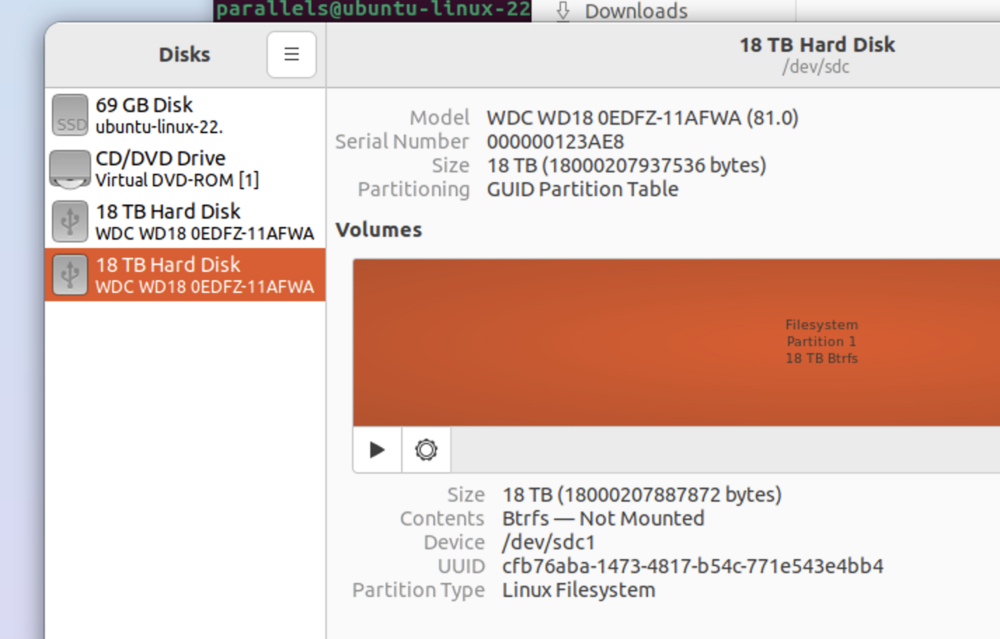Viewport: 1000px width, 639px height.
Task: Select the CD/DVD Drive entry
Action: coord(185,168)
